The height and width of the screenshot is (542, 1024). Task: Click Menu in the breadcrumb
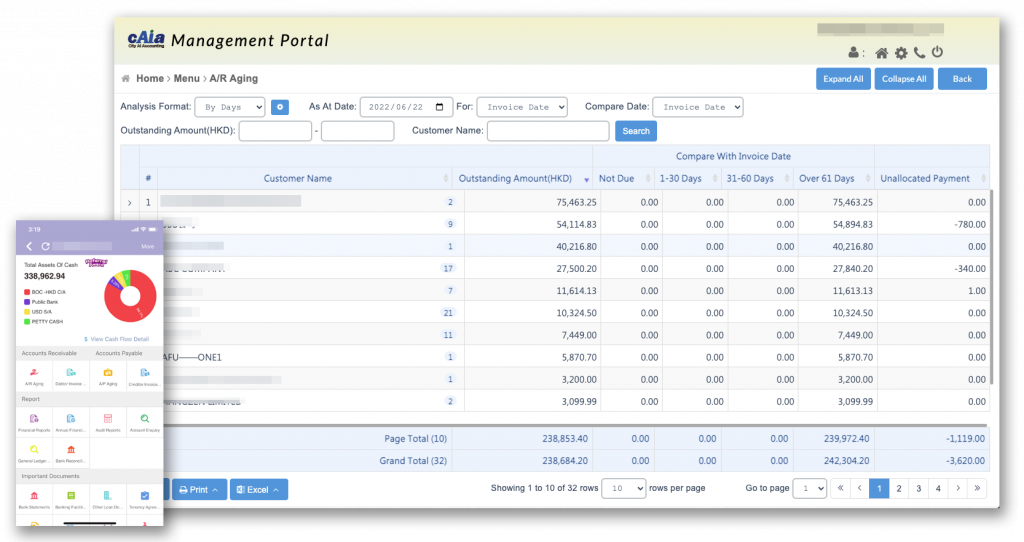pos(186,78)
